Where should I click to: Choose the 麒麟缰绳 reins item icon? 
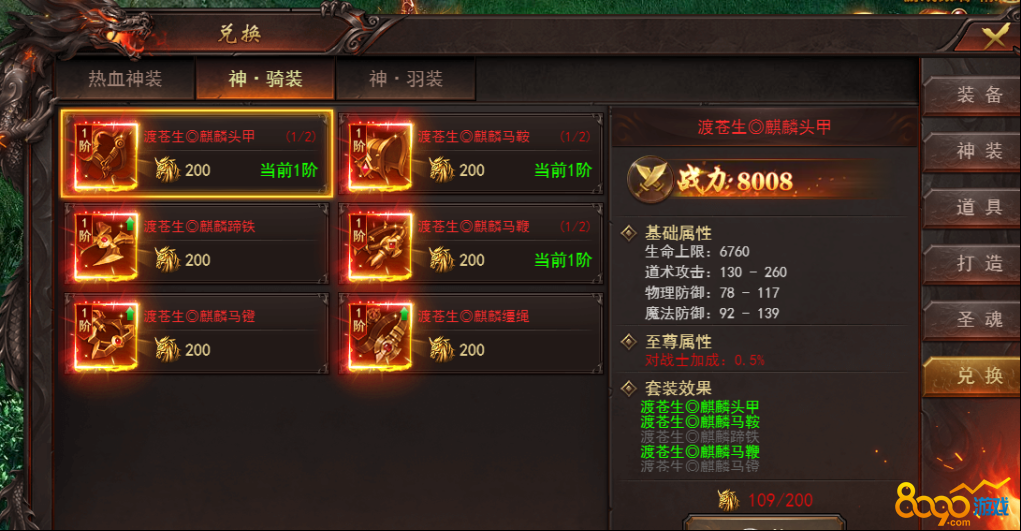coord(380,336)
